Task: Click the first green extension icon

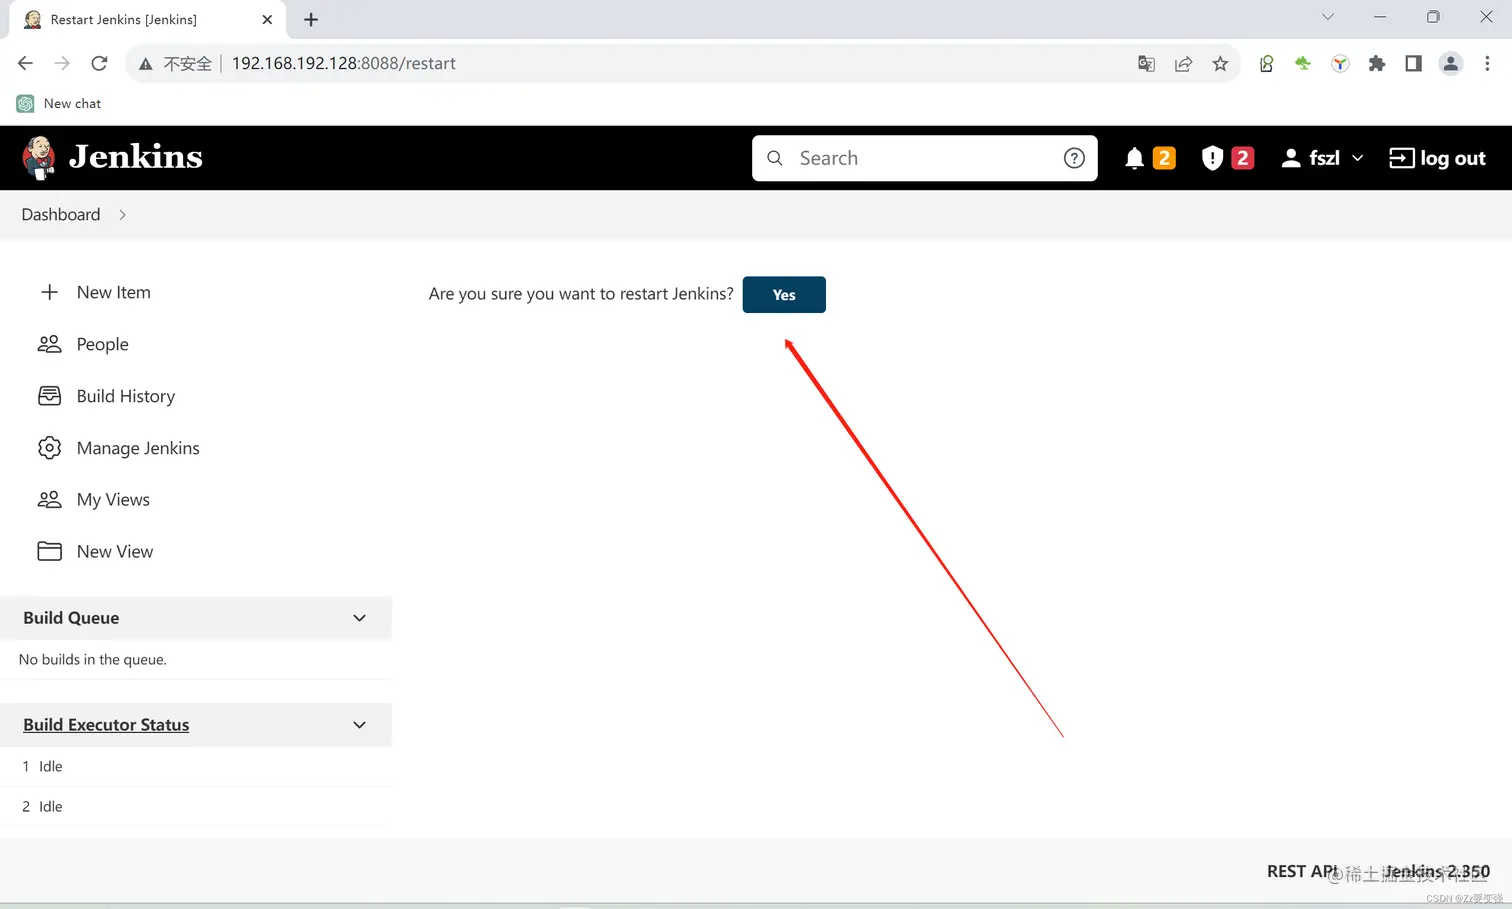Action: (x=1266, y=64)
